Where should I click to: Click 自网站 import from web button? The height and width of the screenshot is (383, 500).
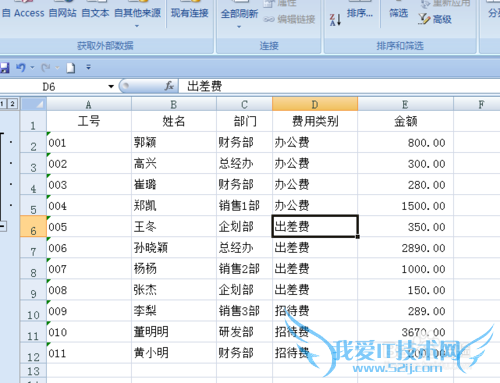(62, 13)
